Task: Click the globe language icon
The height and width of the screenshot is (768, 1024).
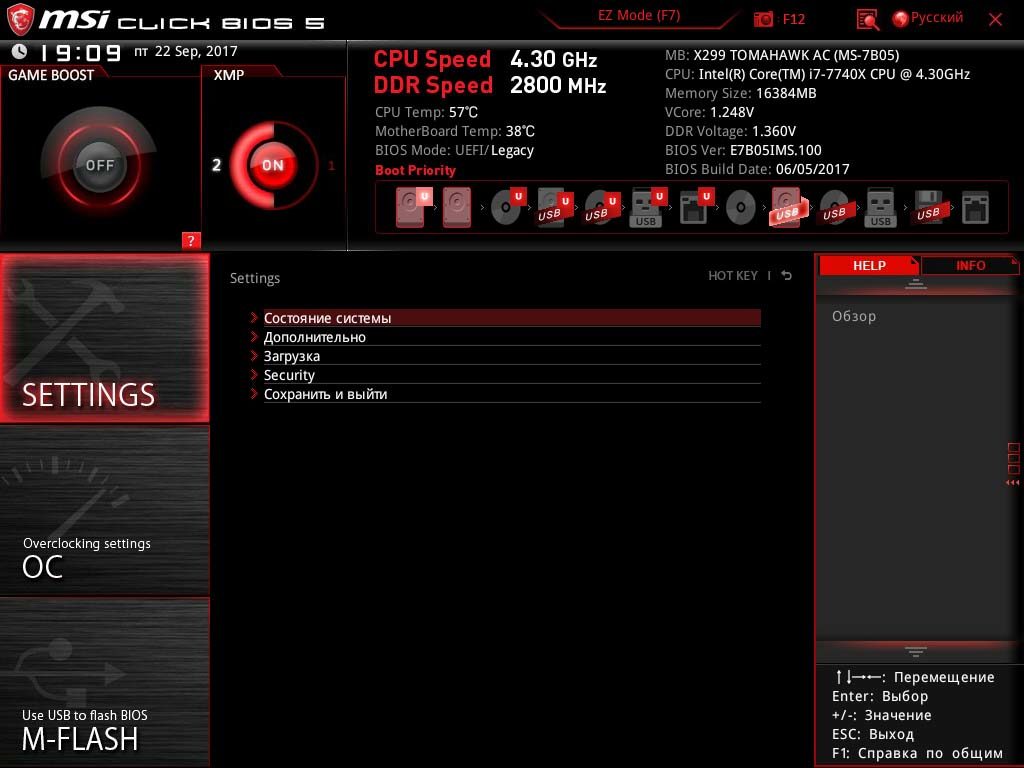Action: coord(900,19)
